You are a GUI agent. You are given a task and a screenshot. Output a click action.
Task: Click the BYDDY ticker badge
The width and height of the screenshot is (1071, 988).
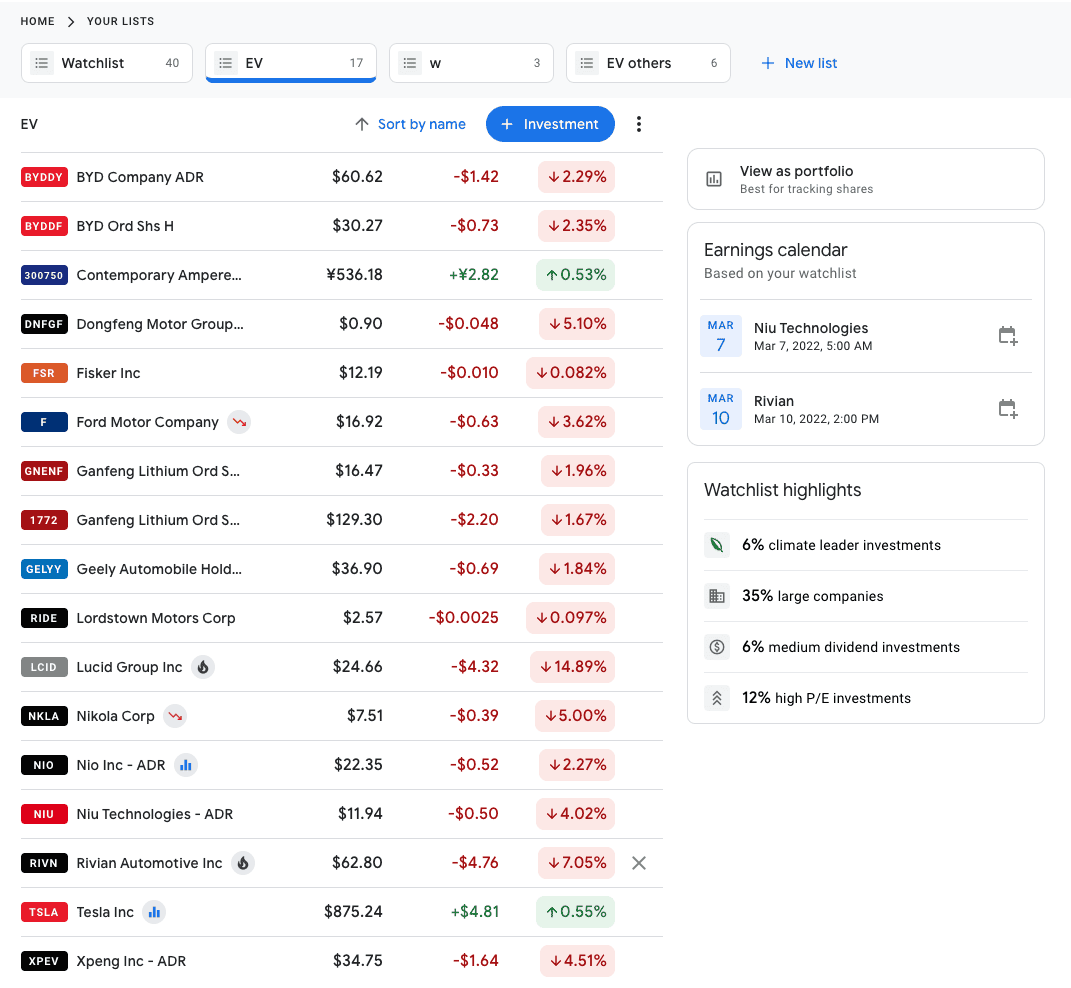(44, 177)
